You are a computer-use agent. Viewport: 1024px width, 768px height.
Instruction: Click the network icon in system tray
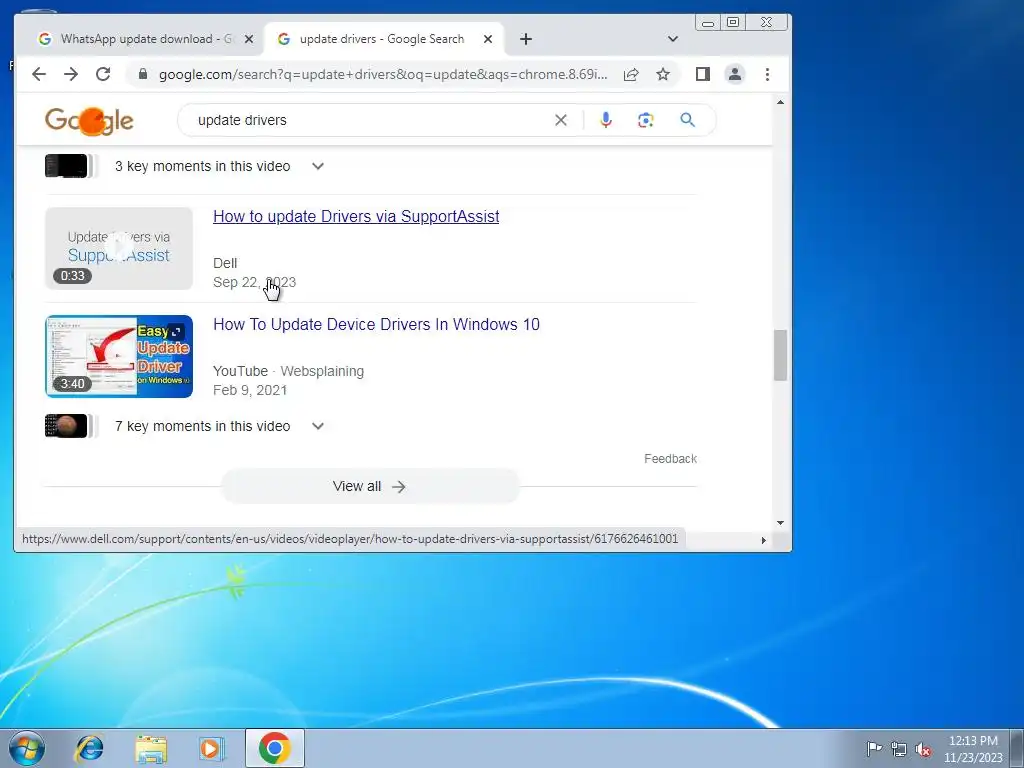pyautogui.click(x=899, y=749)
